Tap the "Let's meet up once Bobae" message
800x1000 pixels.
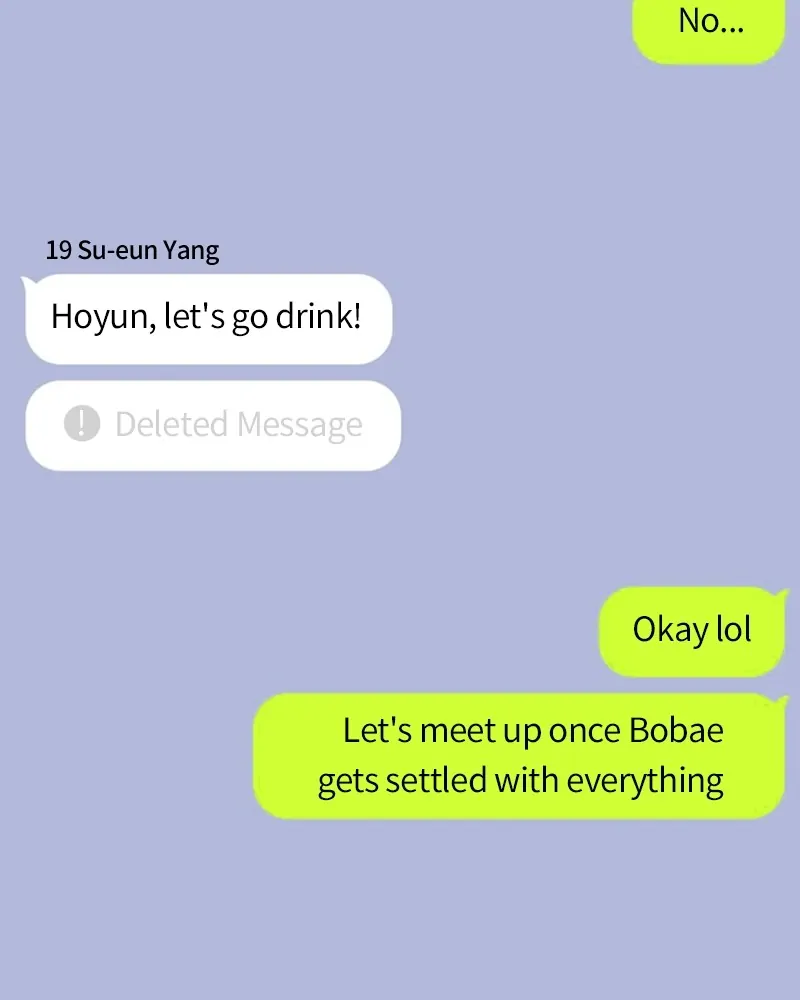(519, 756)
